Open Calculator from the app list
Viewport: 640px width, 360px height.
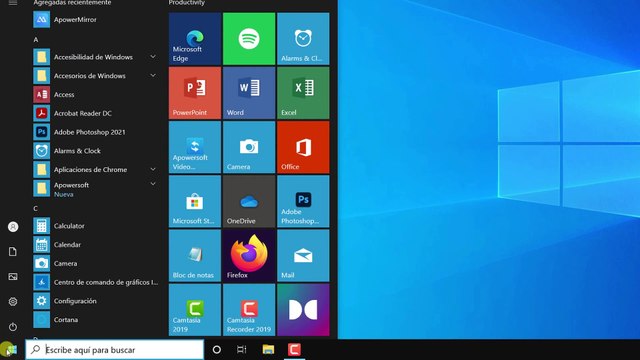tap(96, 226)
